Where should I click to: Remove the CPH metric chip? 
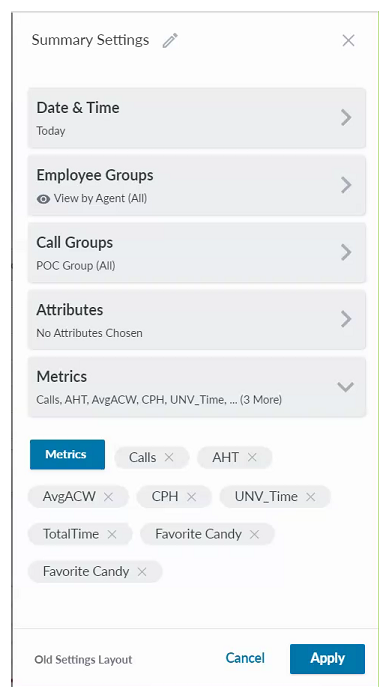[191, 497]
